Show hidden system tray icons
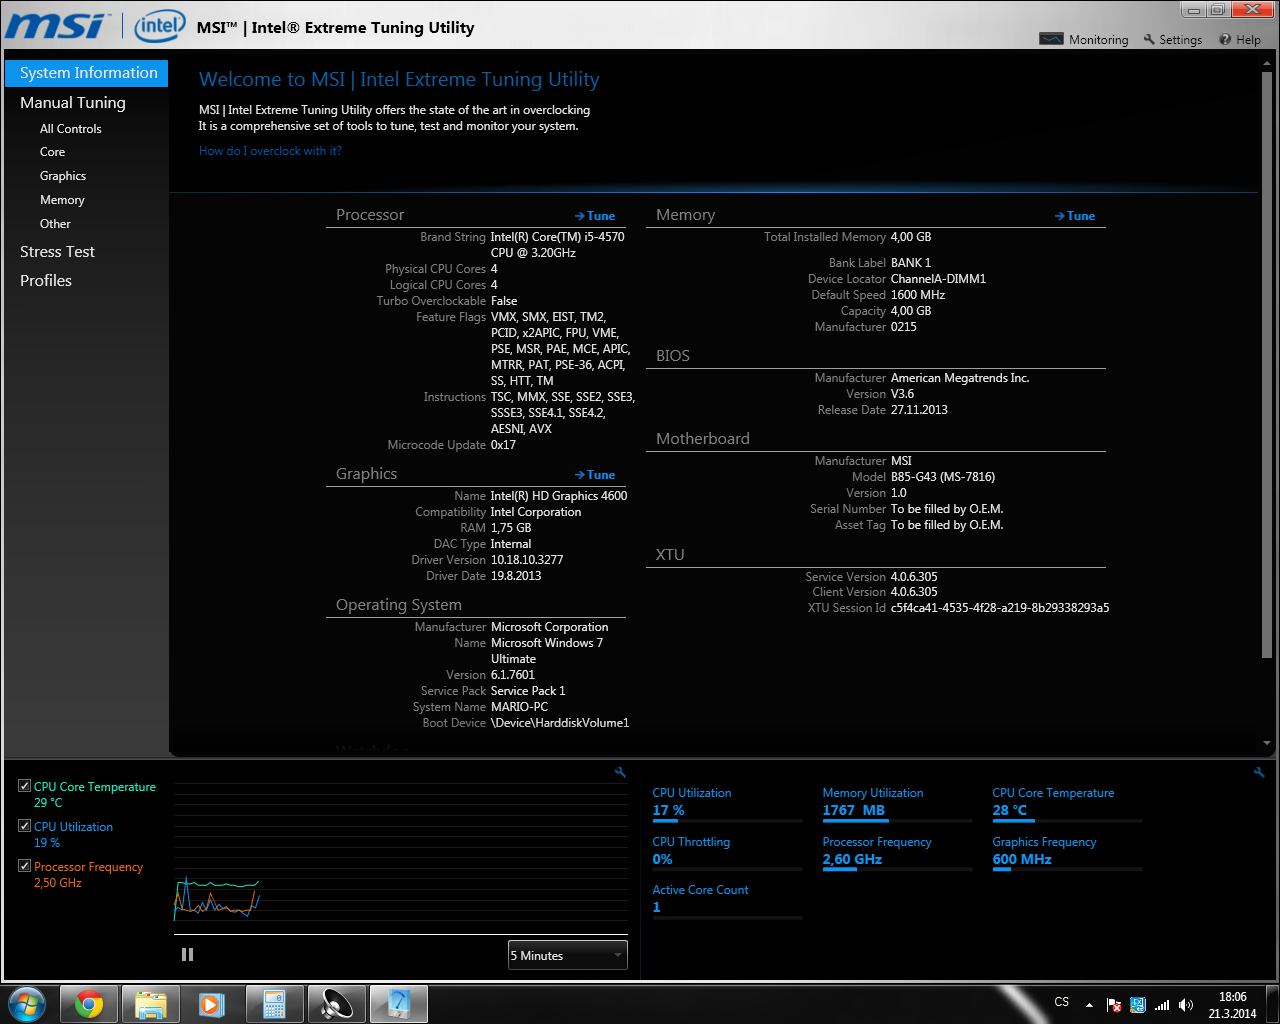This screenshot has height=1024, width=1280. click(x=1089, y=1005)
